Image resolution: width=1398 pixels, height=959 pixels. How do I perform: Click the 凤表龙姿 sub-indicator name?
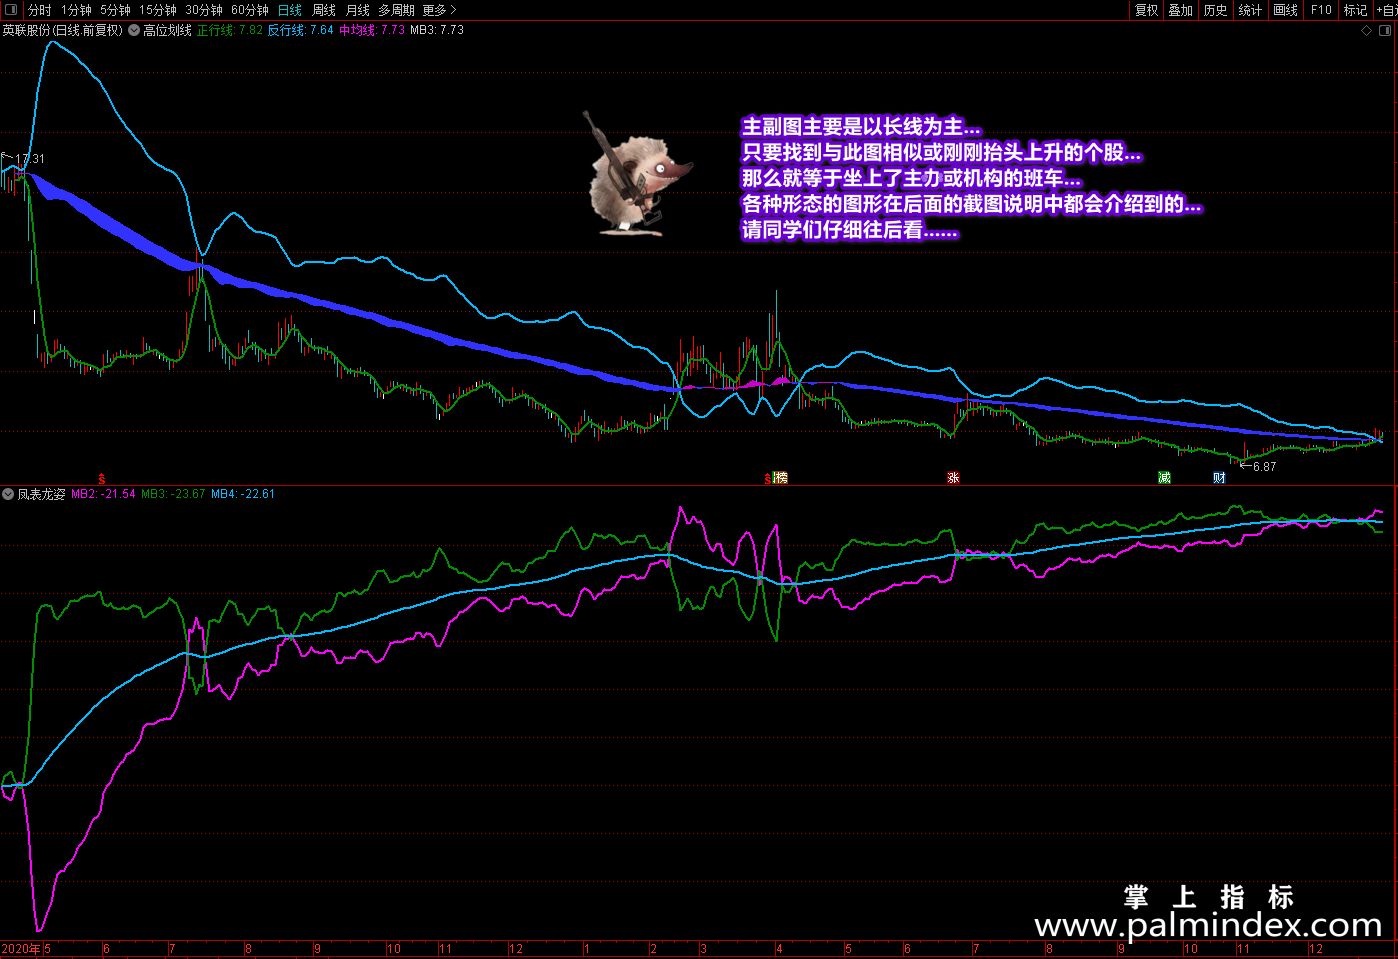pyautogui.click(x=41, y=494)
